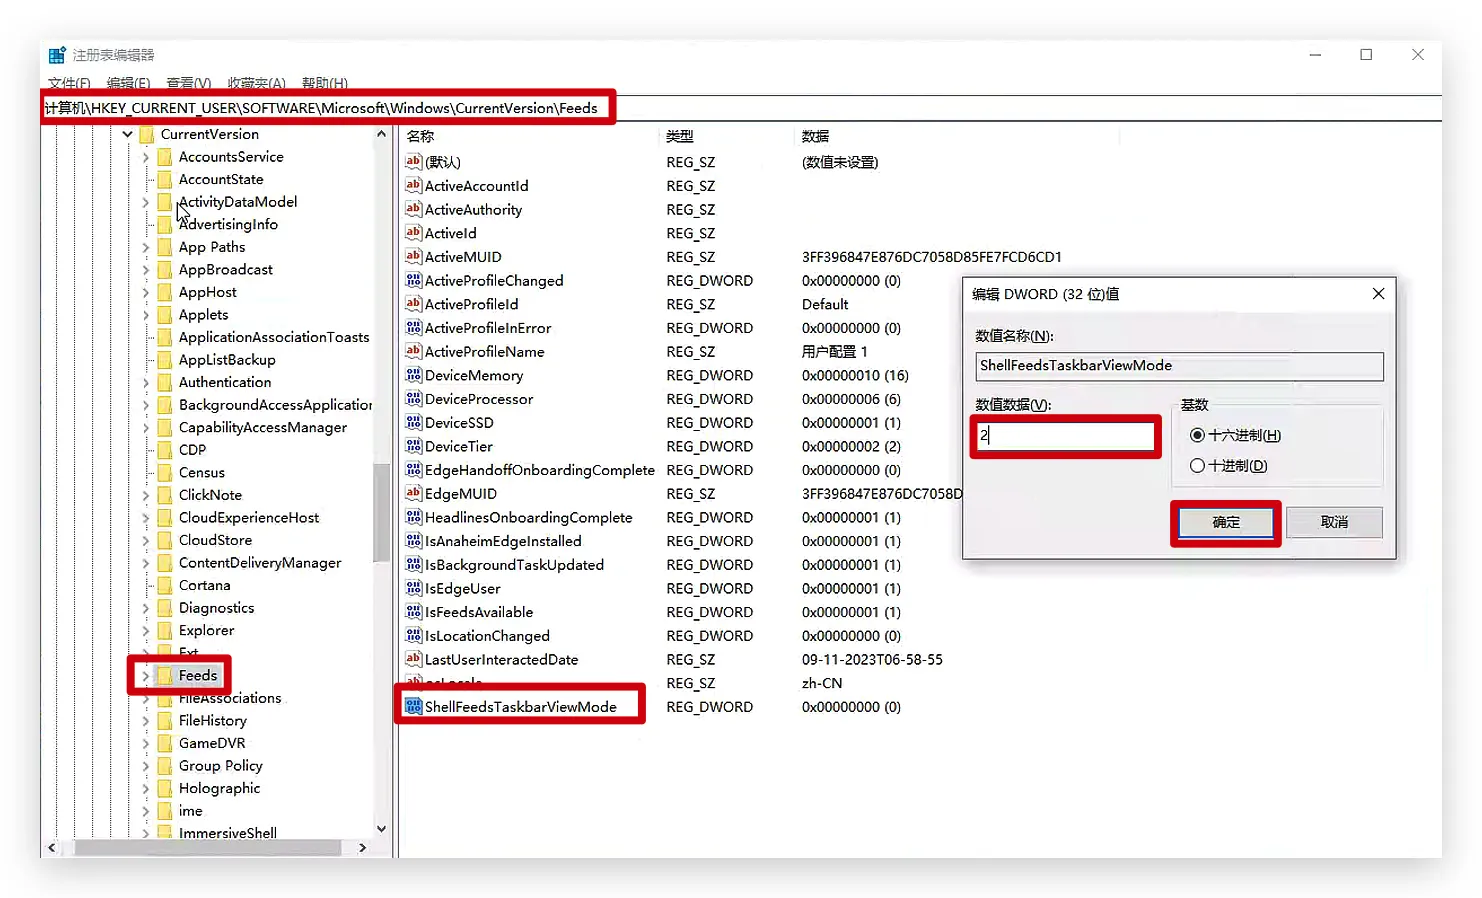This screenshot has width=1482, height=898.
Task: Click the Census folder icon
Action: pos(165,472)
